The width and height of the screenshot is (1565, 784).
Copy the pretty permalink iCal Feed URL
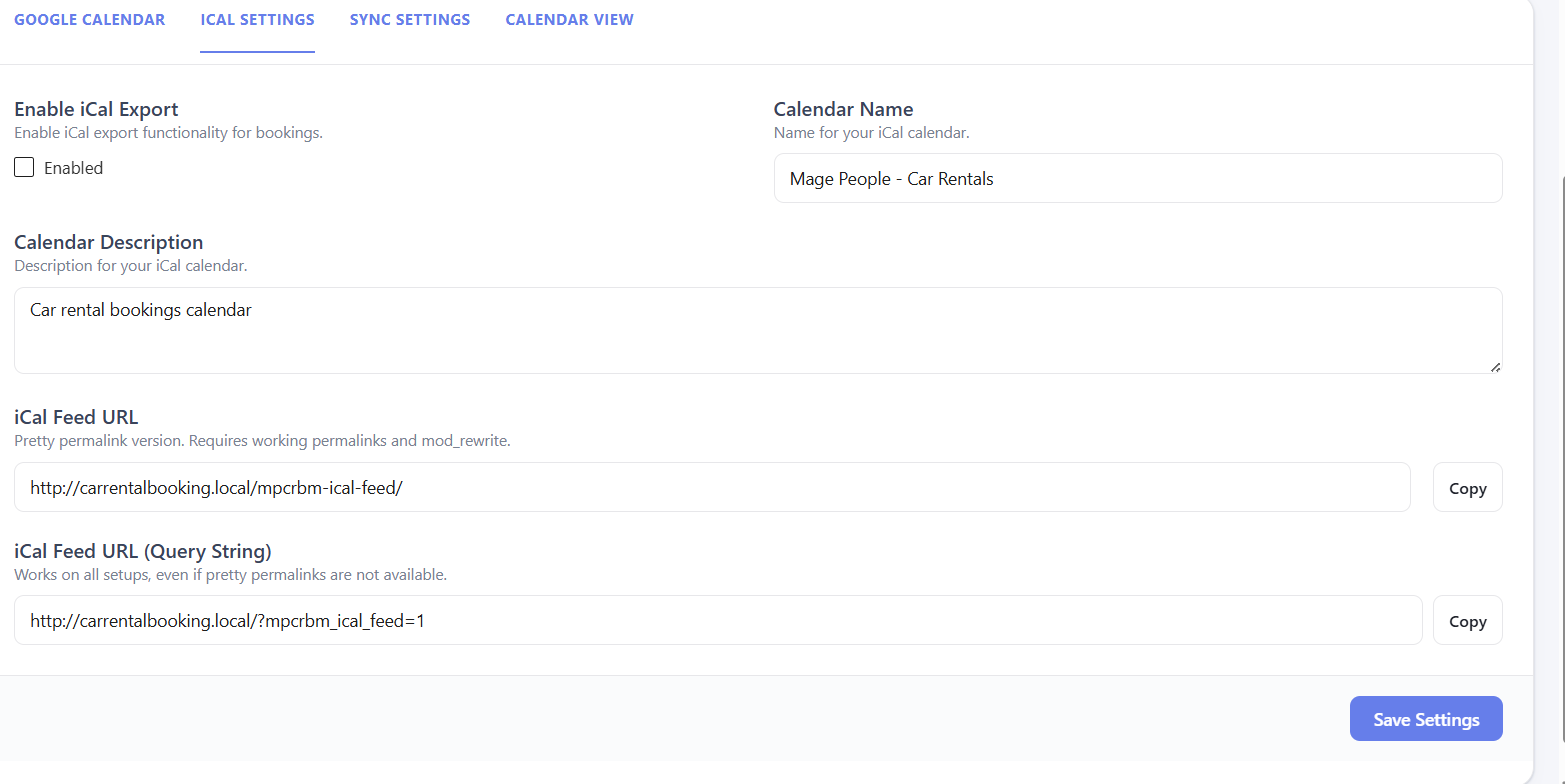1467,487
